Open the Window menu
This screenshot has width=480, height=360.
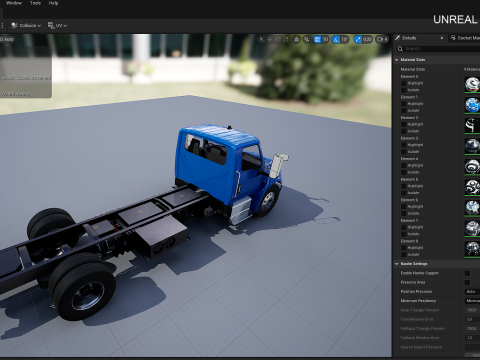tap(14, 3)
